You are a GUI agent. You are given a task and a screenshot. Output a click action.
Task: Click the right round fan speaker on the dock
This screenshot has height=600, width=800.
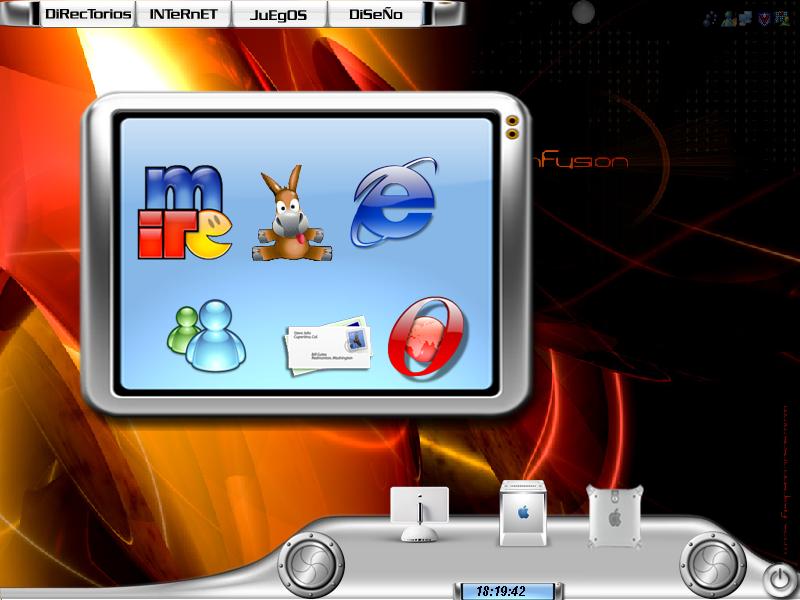(713, 564)
